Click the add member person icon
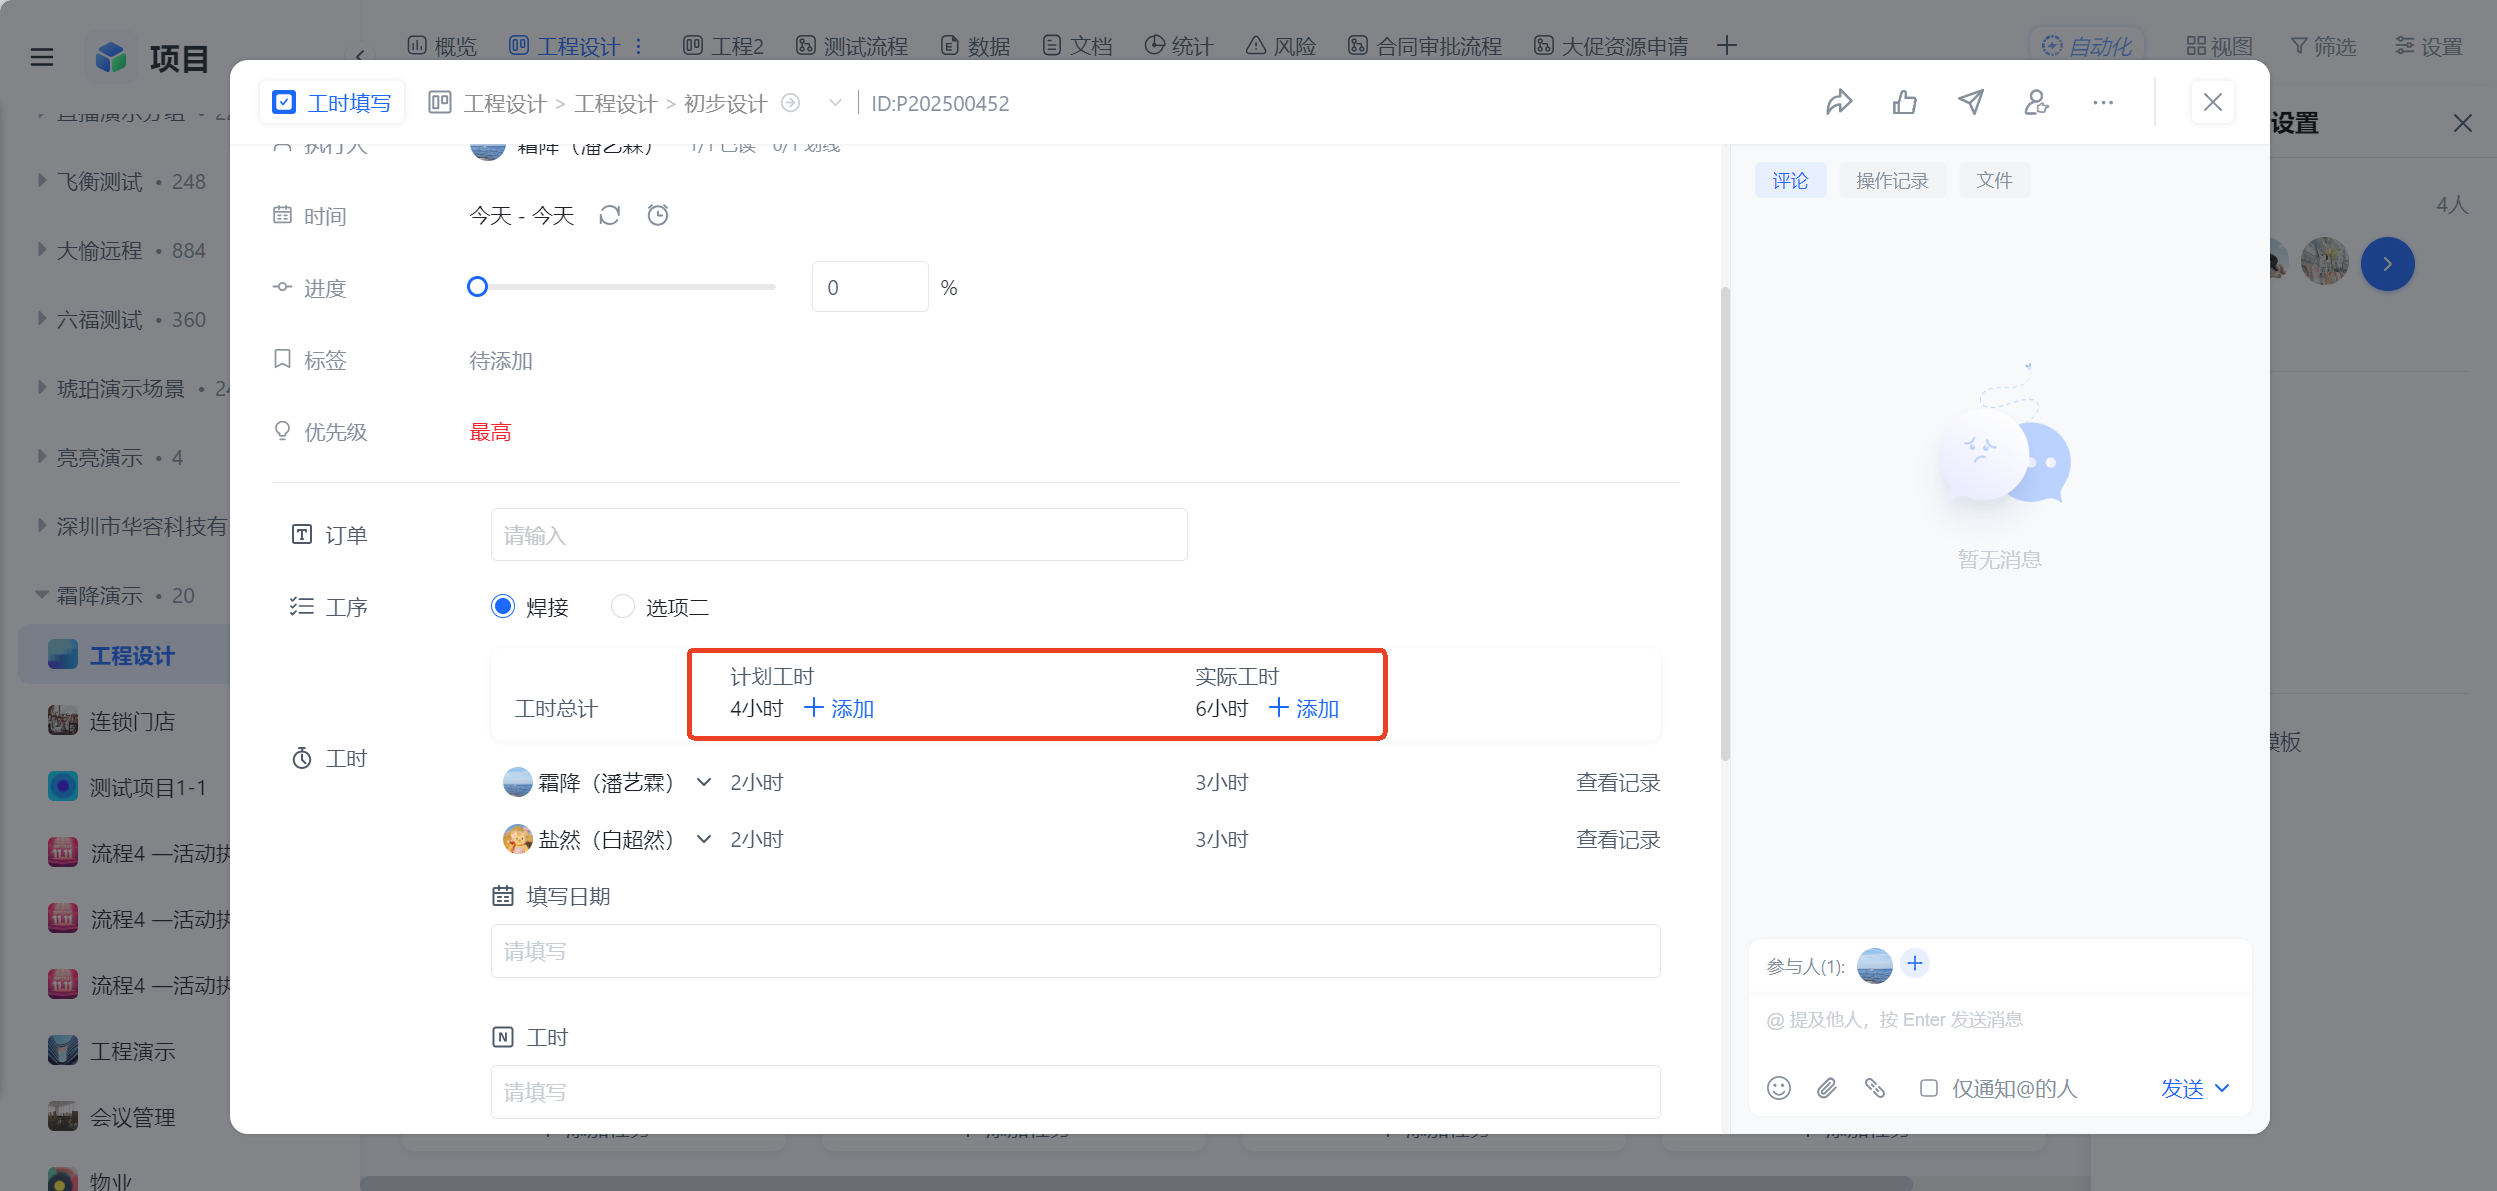The width and height of the screenshot is (2497, 1191). 2037,102
